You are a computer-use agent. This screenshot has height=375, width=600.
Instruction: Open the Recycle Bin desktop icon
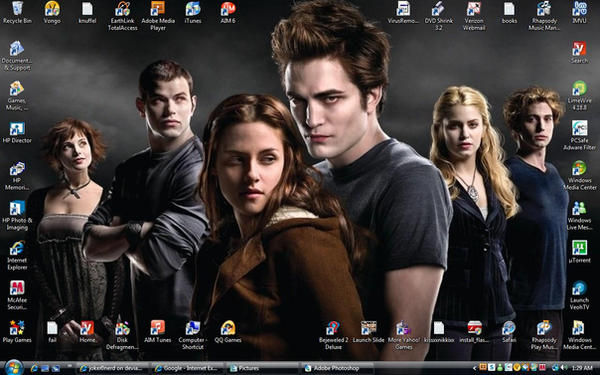(x=17, y=13)
